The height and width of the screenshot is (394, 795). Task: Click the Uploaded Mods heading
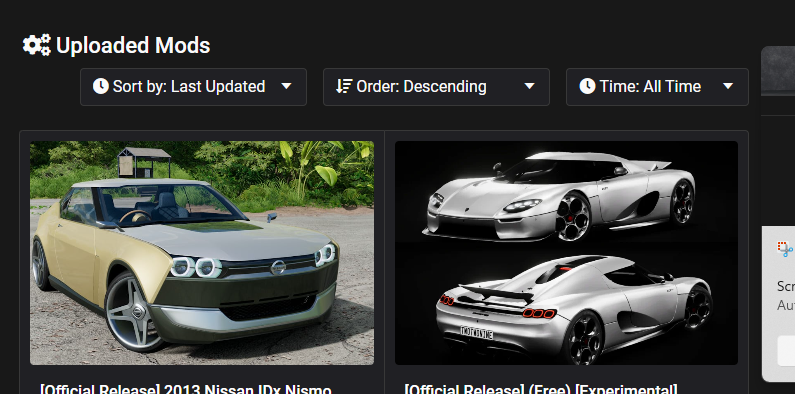[133, 45]
